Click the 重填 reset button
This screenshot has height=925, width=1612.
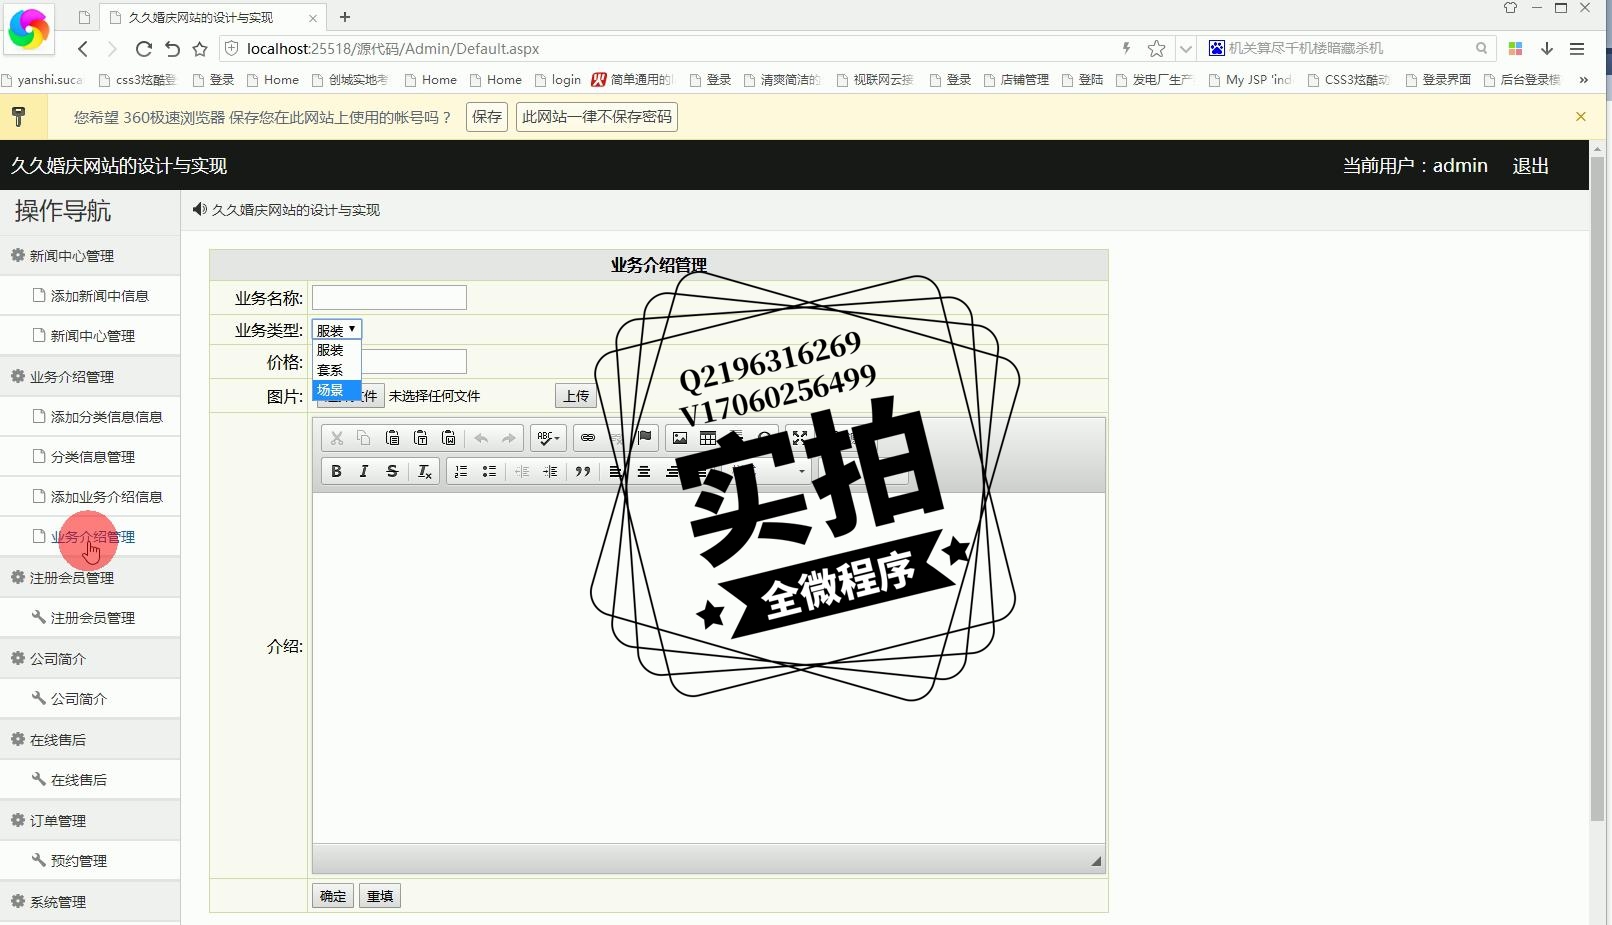(380, 896)
